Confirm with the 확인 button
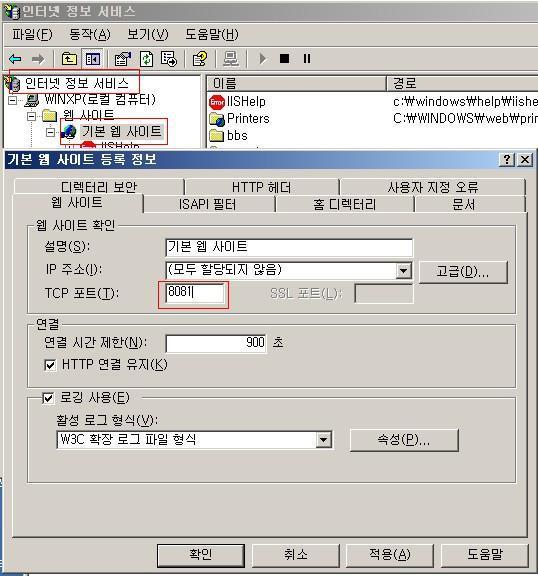The image size is (538, 576). point(201,555)
